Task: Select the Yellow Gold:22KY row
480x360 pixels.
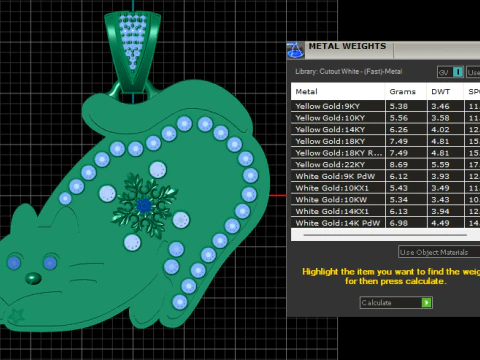Action: point(385,164)
